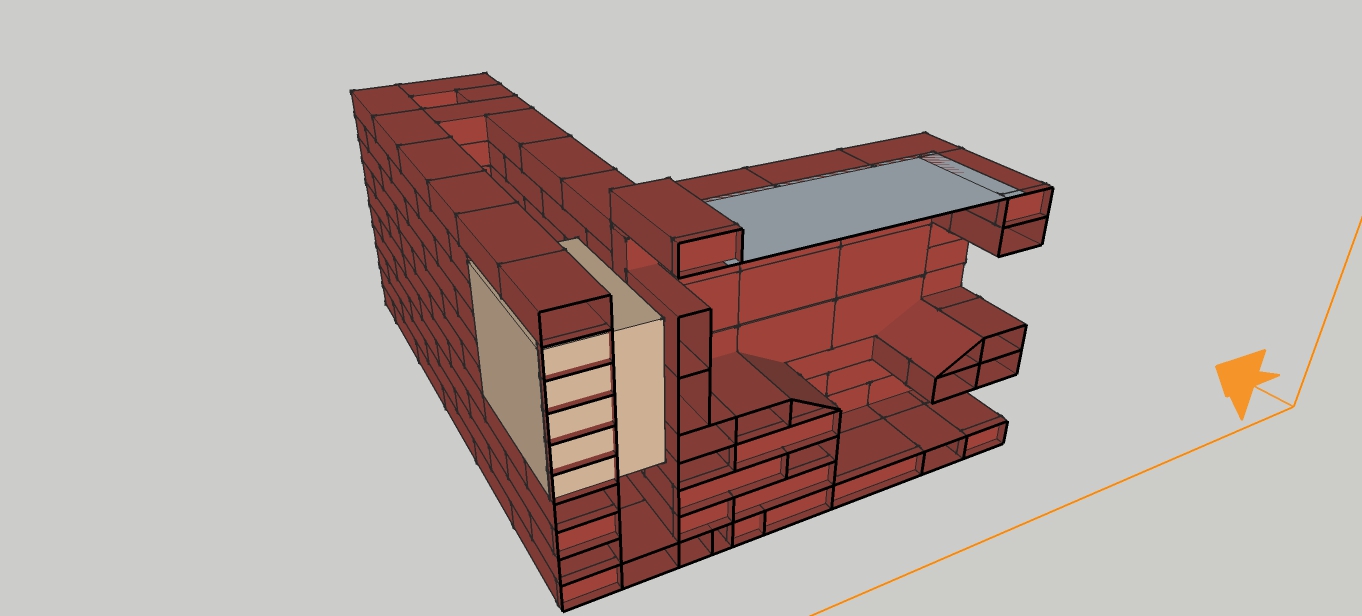Select the cut brick at slab's right end
1362x616 pixels.
coord(1027,222)
